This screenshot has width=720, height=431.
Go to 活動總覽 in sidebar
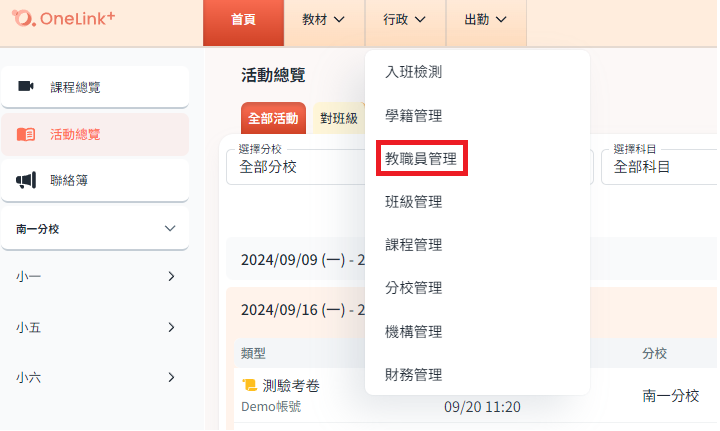[x=95, y=134]
